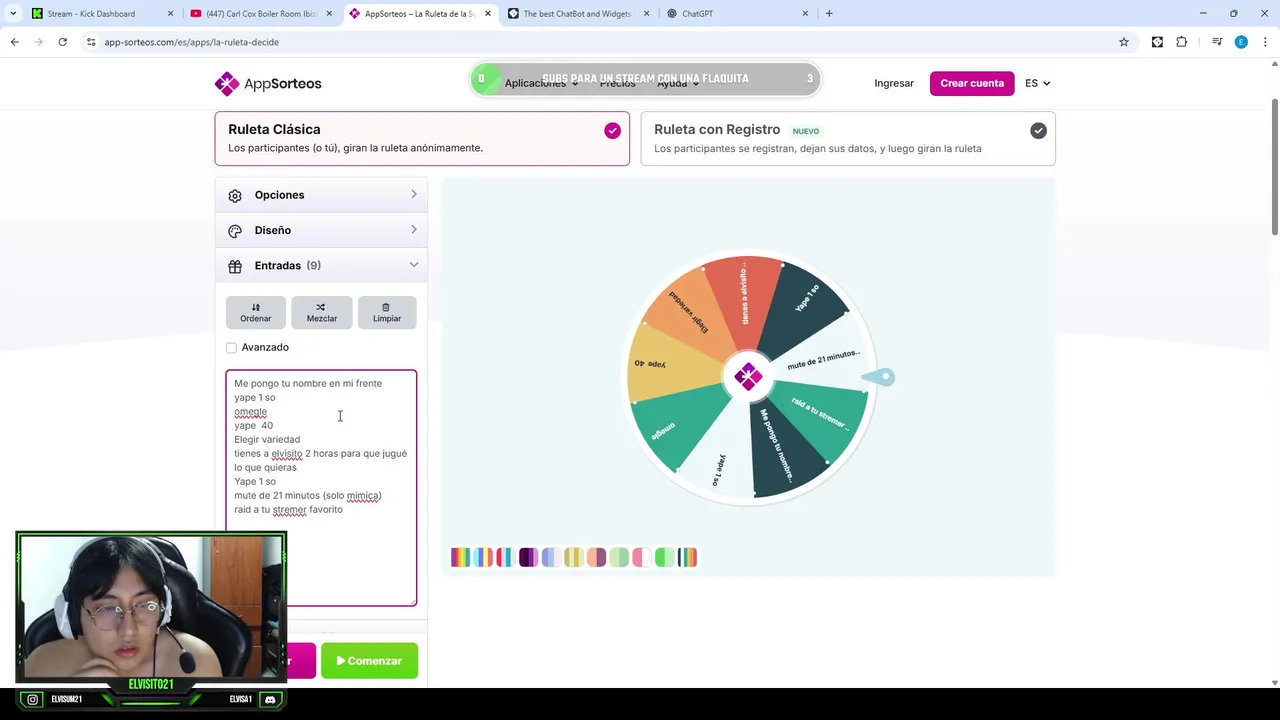1280x720 pixels.
Task: Click the entry 'mute de 21 minutos (solo mimica)'
Action: 308,495
